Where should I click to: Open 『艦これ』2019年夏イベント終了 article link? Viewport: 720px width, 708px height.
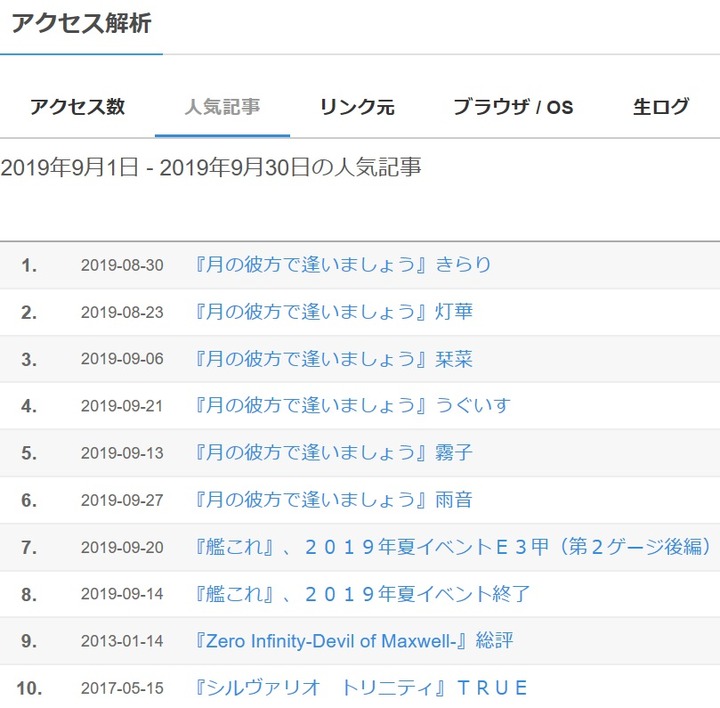[x=362, y=594]
